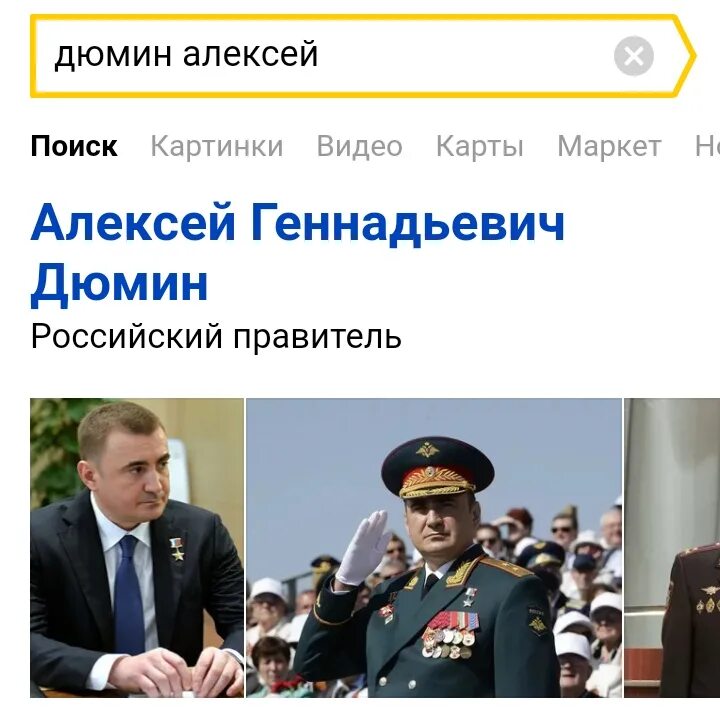Open the Видео tab
Image resolution: width=720 pixels, height=711 pixels.
[359, 146]
